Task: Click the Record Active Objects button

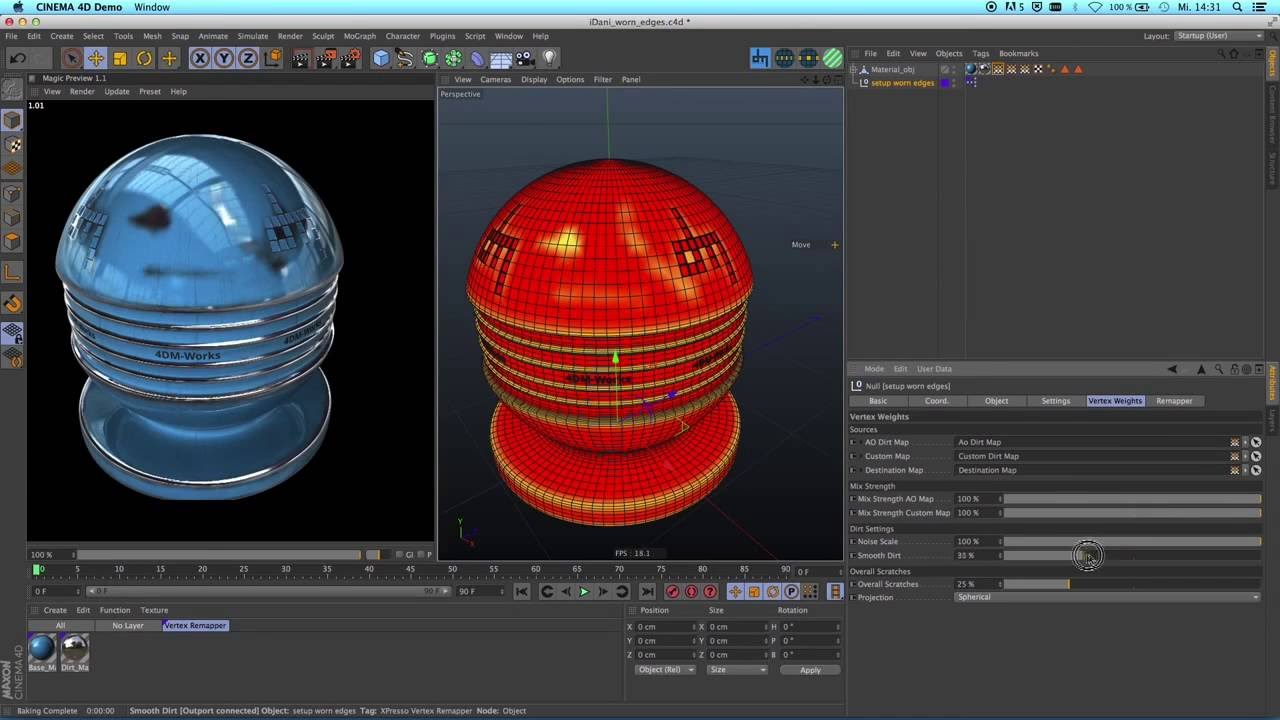Action: click(672, 591)
